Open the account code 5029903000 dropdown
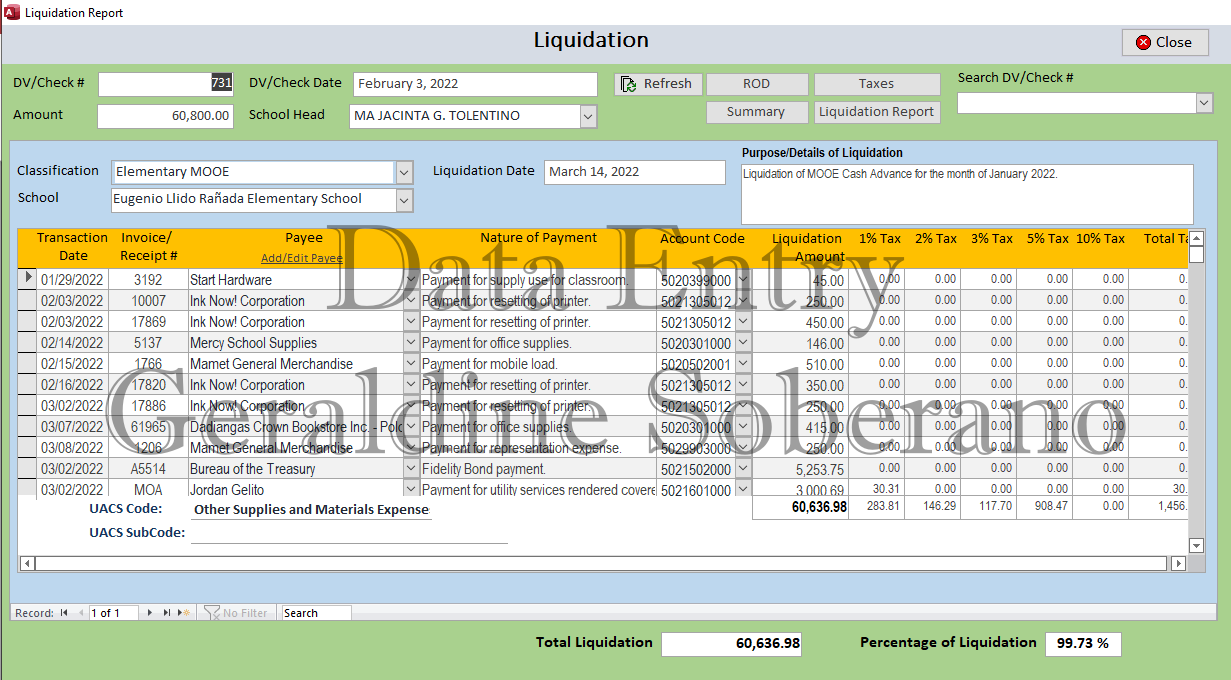 743,448
